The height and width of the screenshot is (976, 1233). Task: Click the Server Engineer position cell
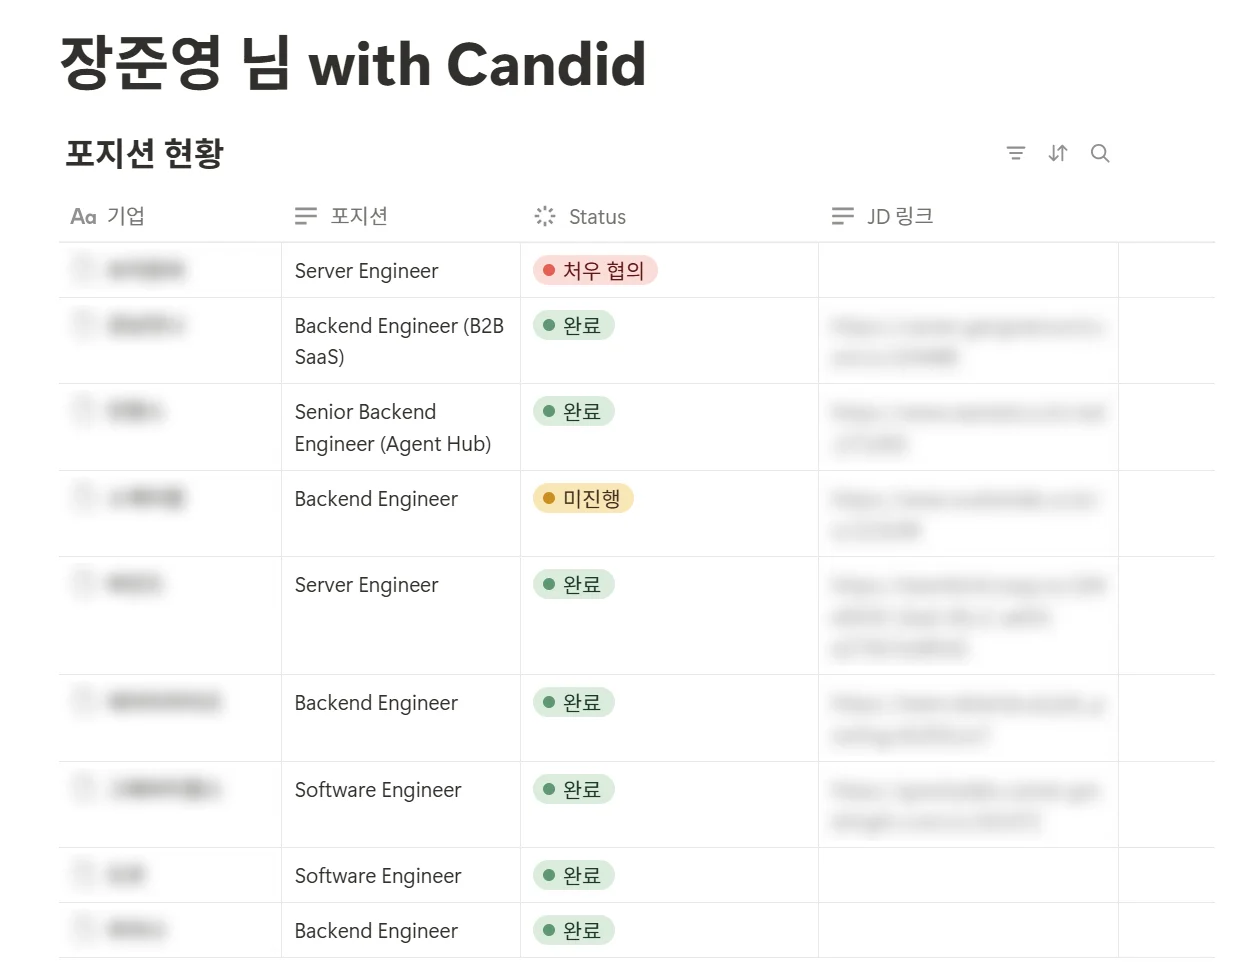(x=365, y=270)
